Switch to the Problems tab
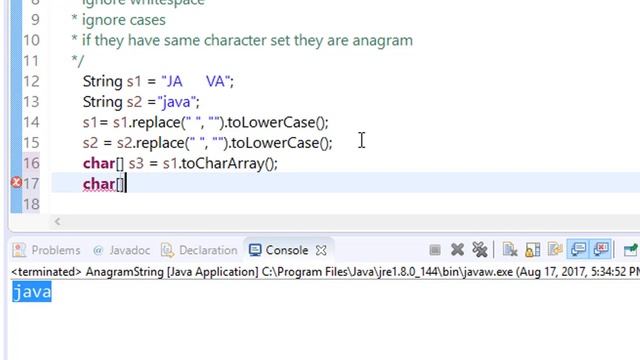 coord(47,250)
